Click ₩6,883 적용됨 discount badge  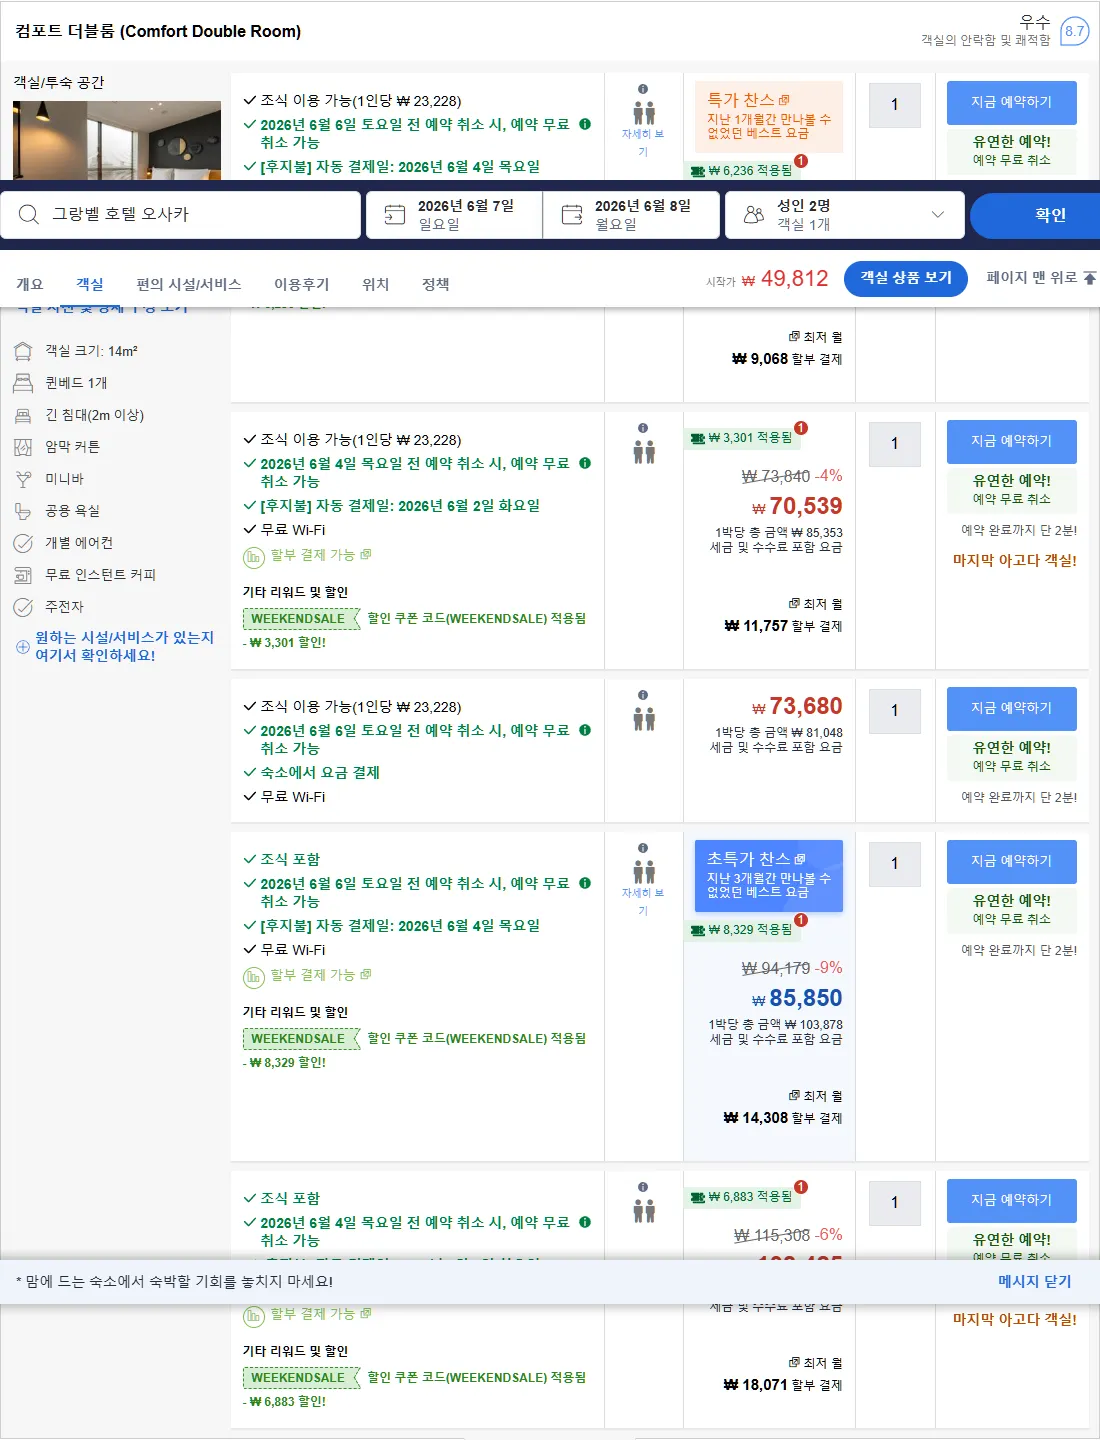743,1196
